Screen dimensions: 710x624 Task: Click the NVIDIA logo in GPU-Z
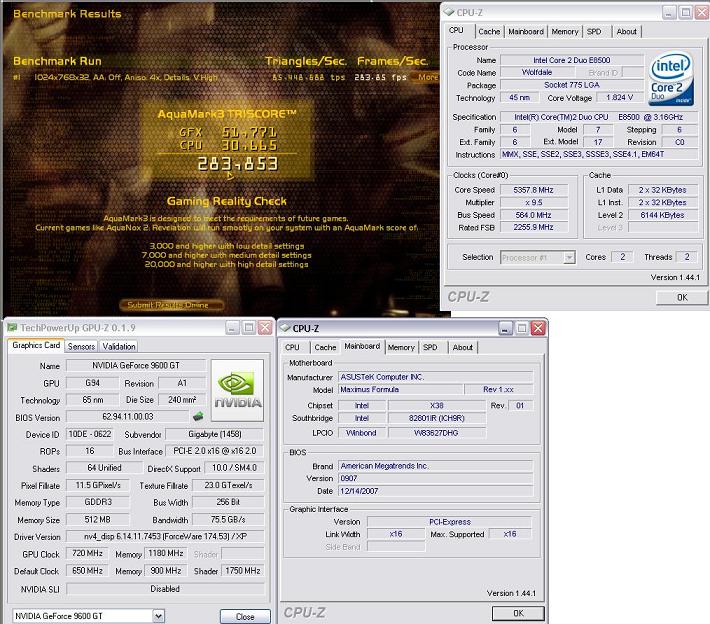(x=237, y=391)
